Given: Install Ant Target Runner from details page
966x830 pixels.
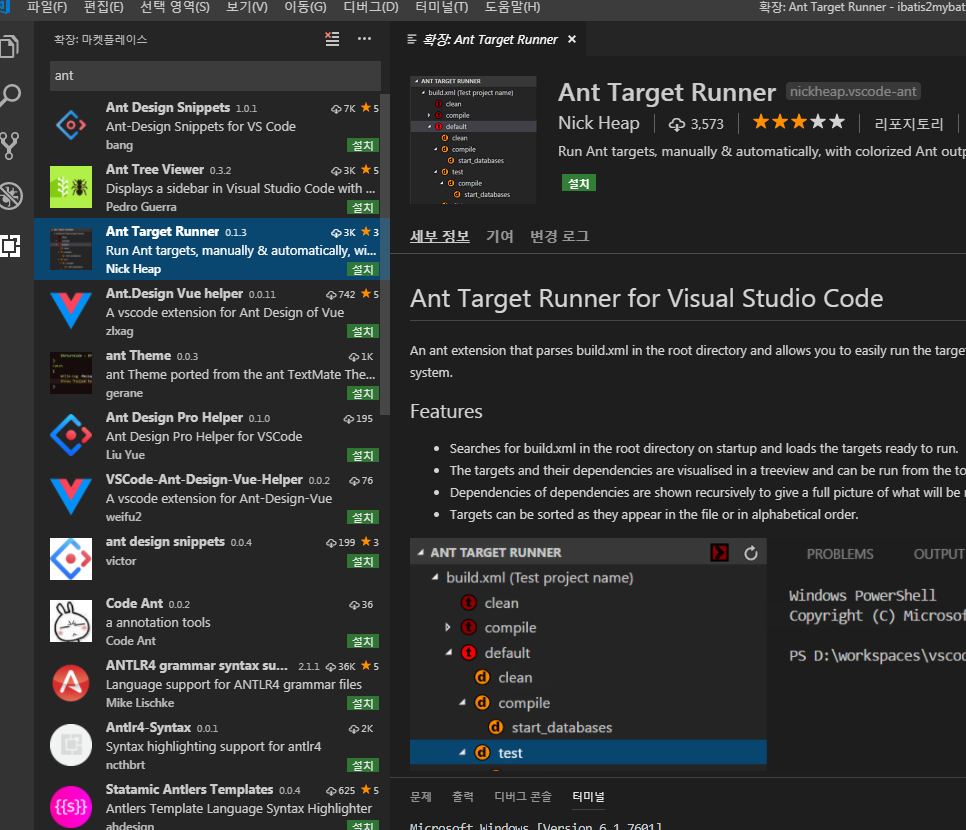Looking at the screenshot, I should tap(578, 183).
